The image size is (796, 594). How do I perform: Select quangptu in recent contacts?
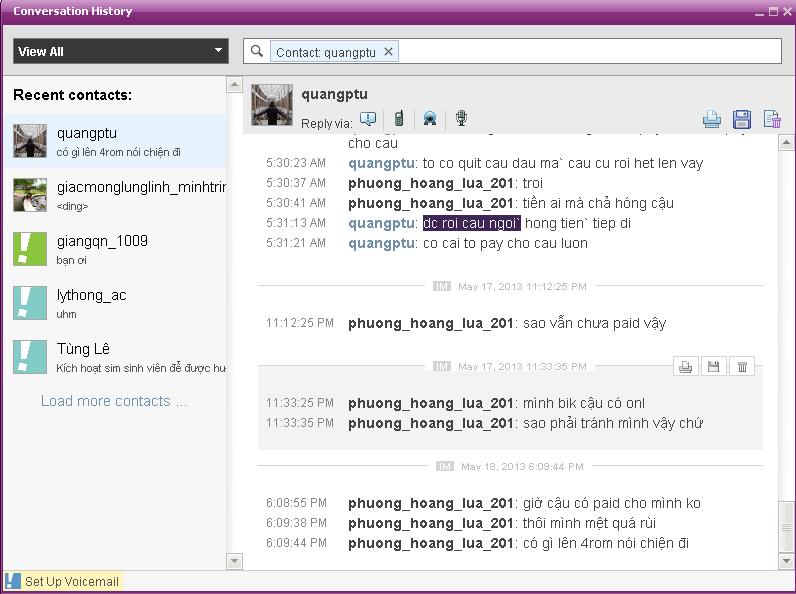coord(116,141)
